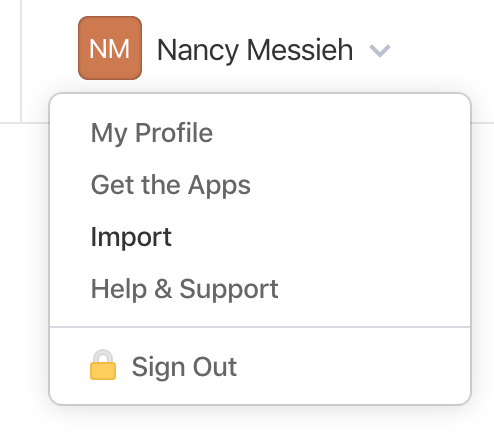494x436 pixels.
Task: Close menu by clicking Nancy Messieh header
Action: click(255, 50)
